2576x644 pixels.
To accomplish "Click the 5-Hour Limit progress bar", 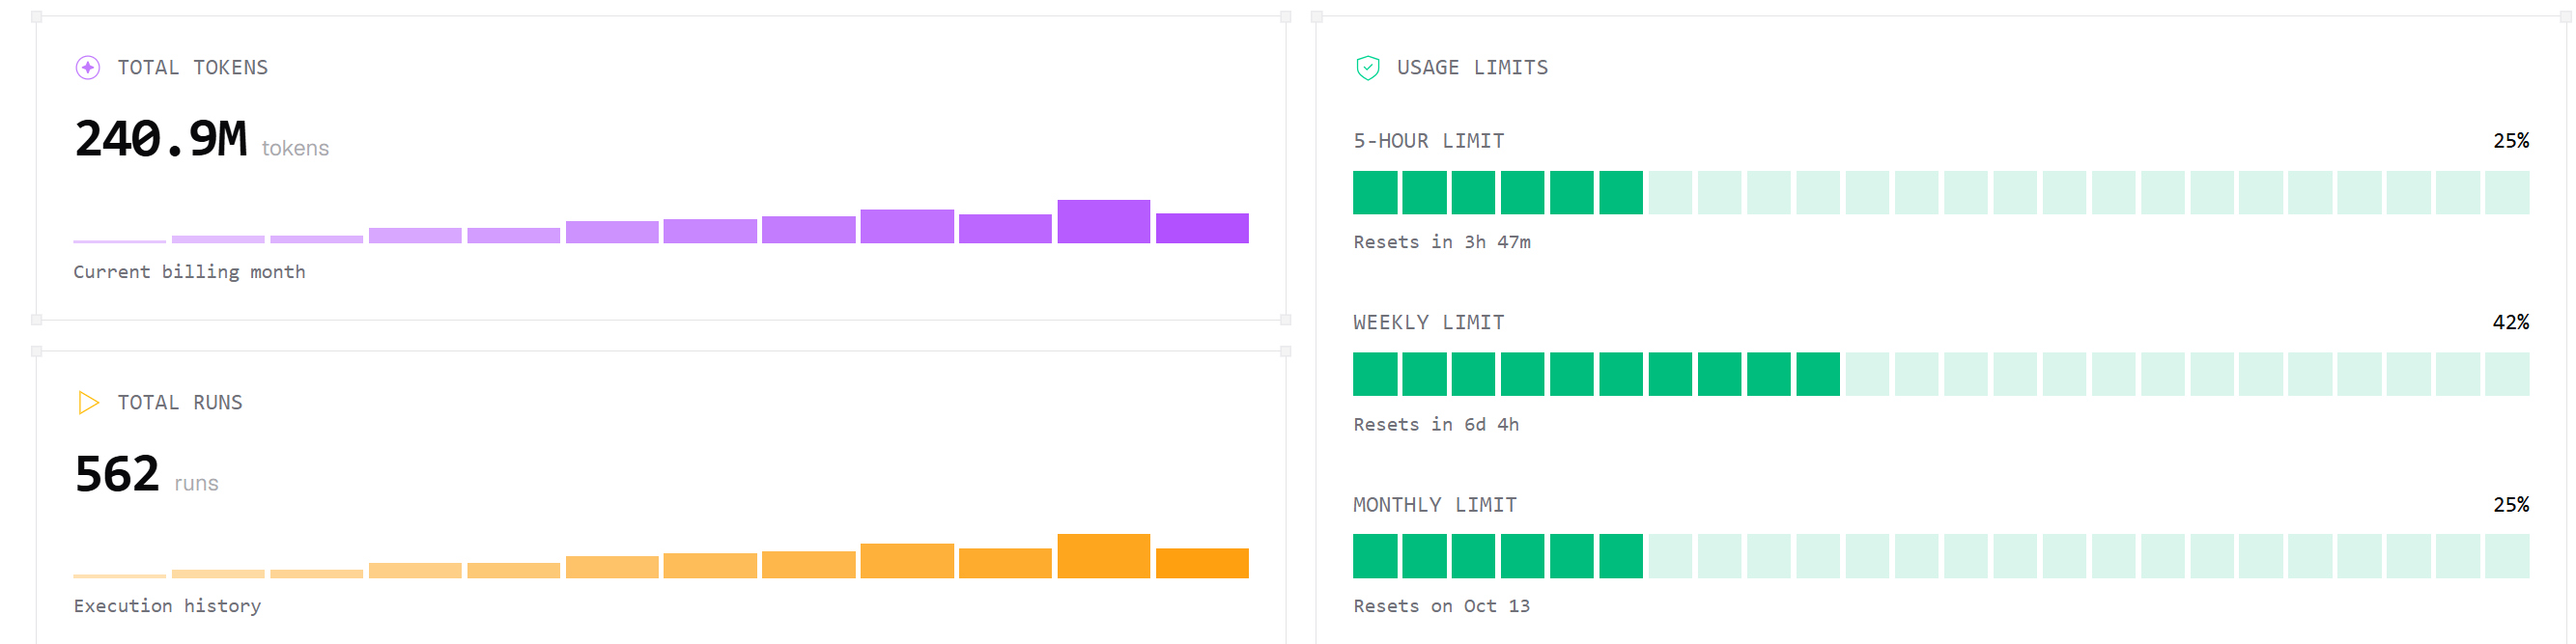I will click(x=1940, y=192).
